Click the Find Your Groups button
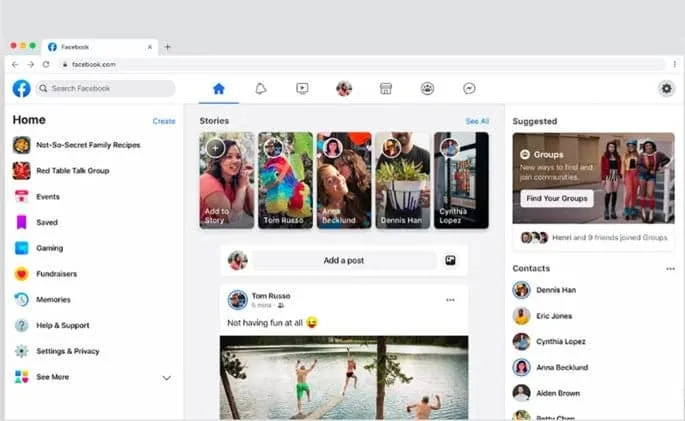Viewport: 685px width, 421px height. [557, 198]
